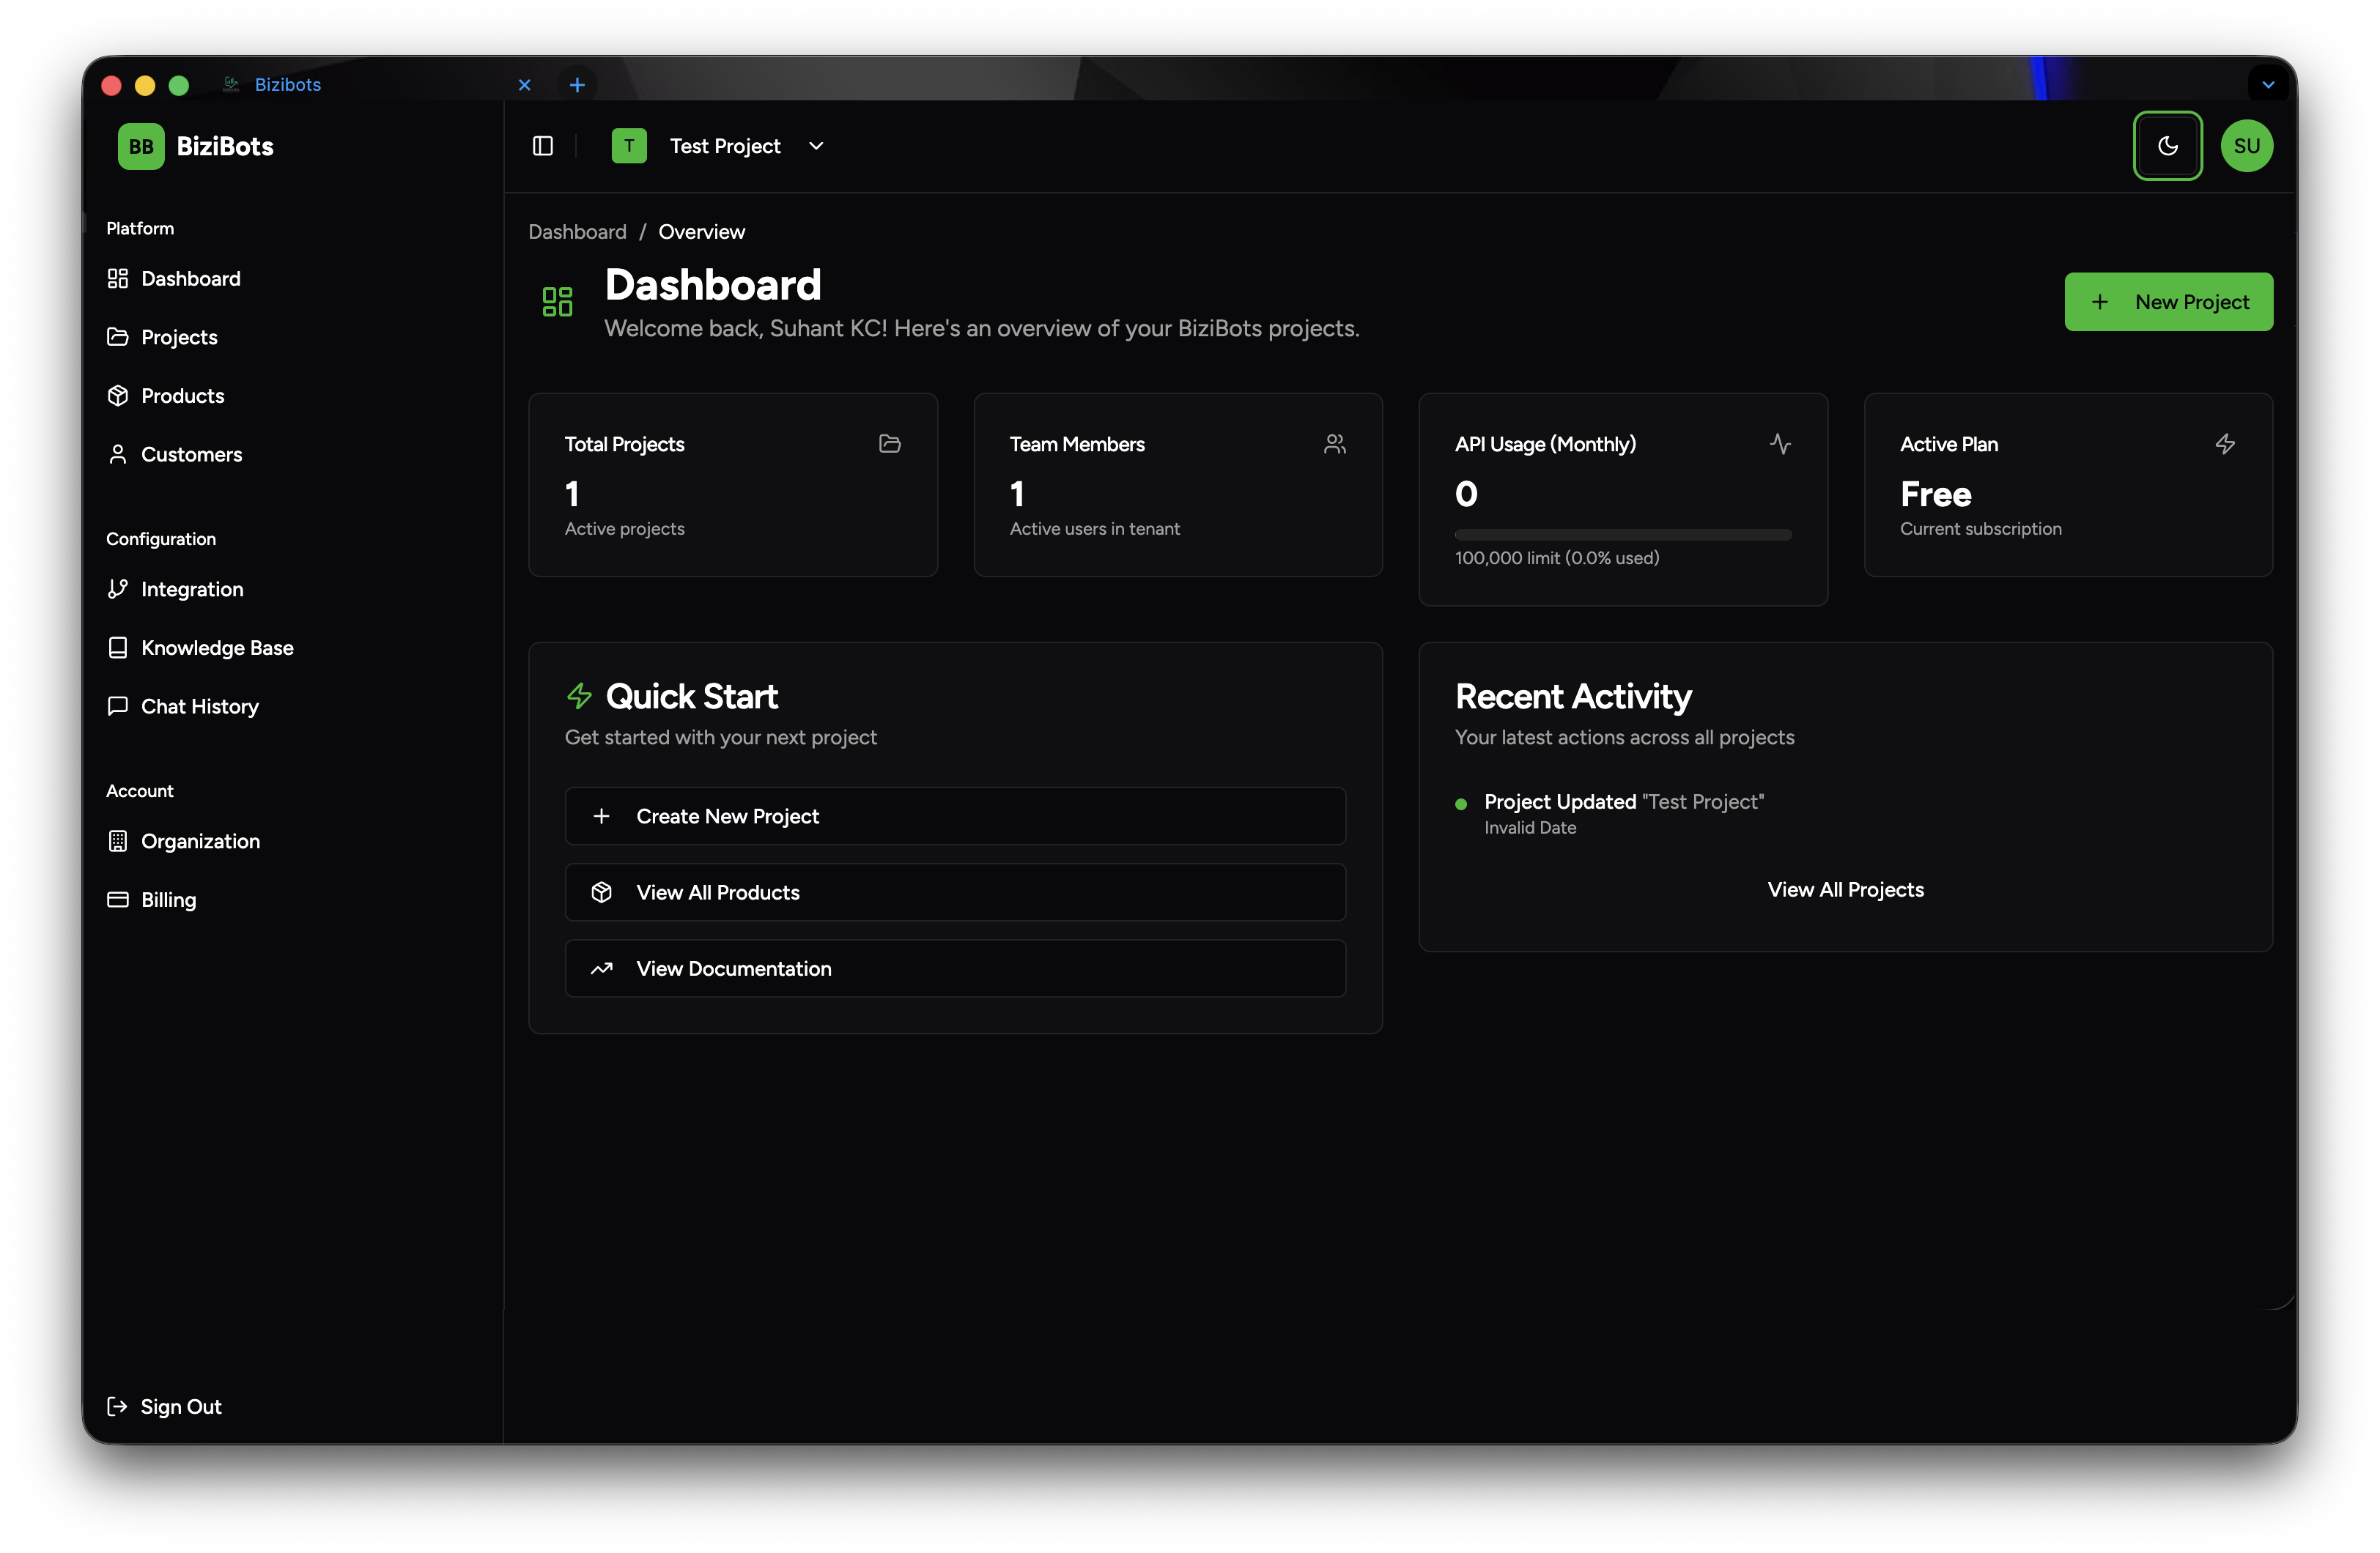The image size is (2380, 1553).
Task: Click activity pulse icon on API Usage card
Action: tap(1780, 444)
